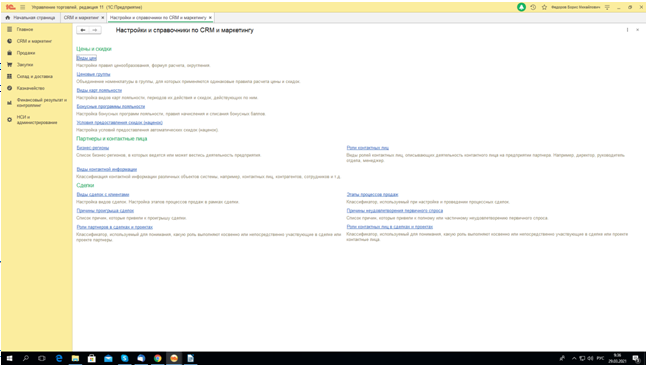Open favorites with the star icon
Viewport: 647px width, 366px height.
click(544, 7)
